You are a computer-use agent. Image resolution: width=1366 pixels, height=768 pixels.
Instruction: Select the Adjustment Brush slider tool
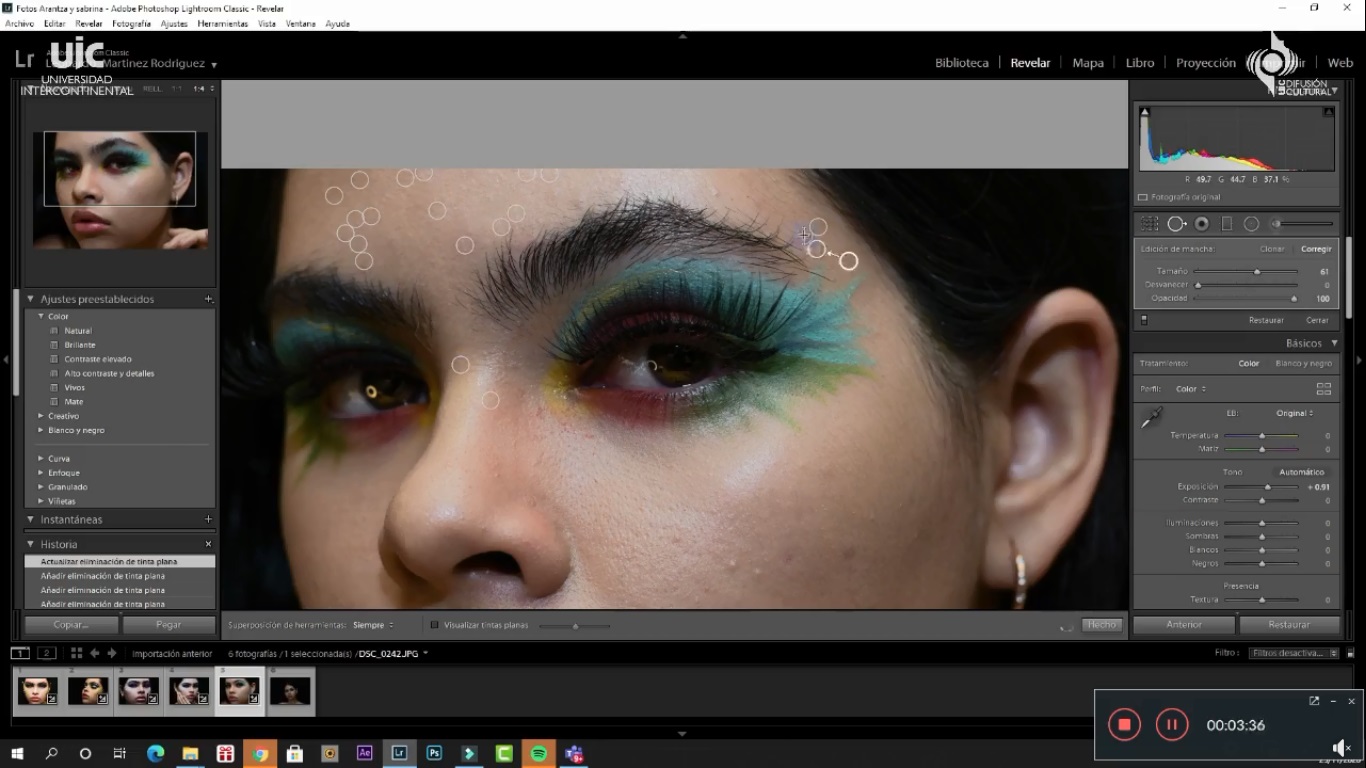pyautogui.click(x=1302, y=224)
